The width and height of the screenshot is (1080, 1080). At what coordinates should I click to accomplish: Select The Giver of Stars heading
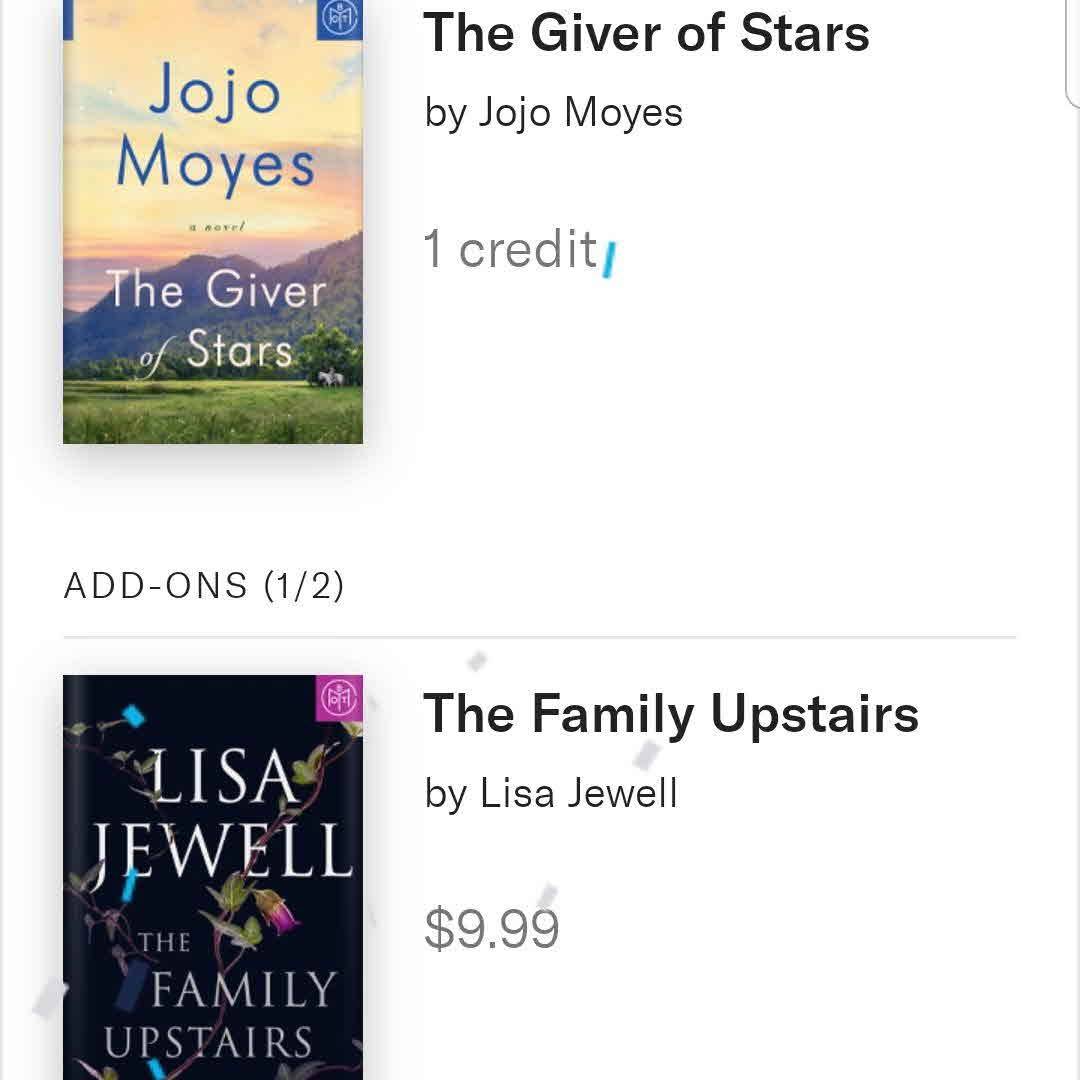pyautogui.click(x=646, y=32)
